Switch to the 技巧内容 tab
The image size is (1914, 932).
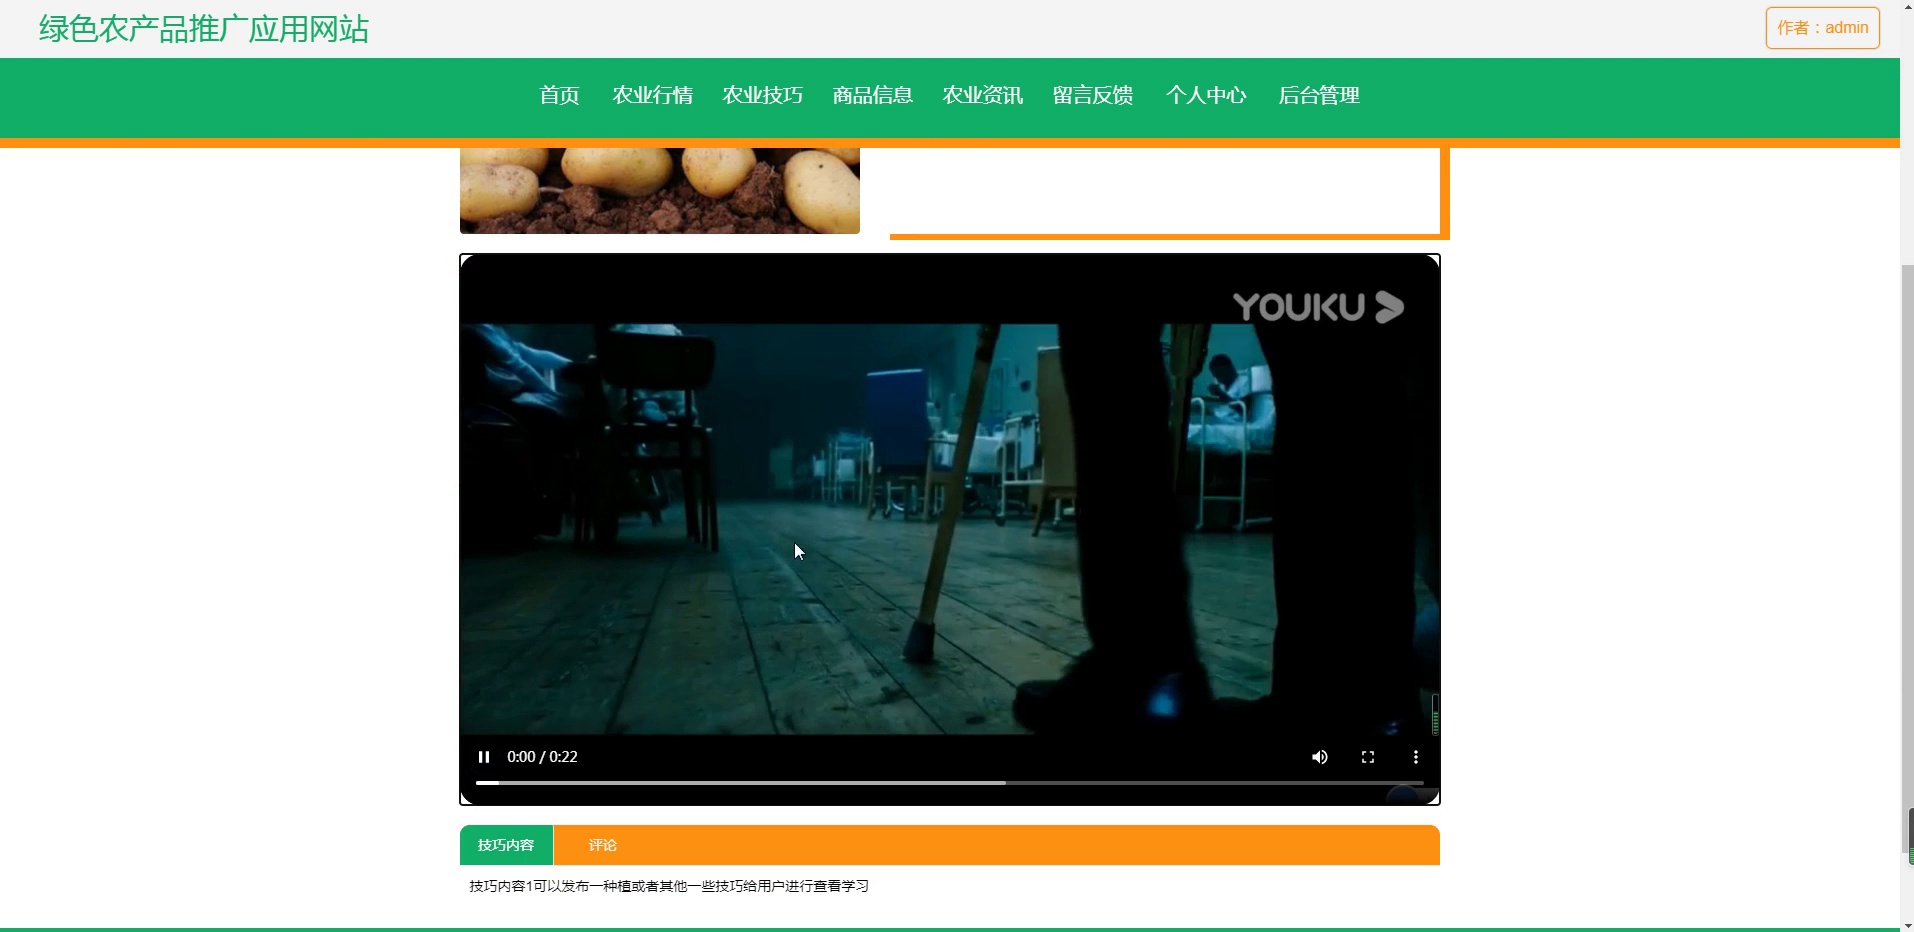[x=505, y=844]
